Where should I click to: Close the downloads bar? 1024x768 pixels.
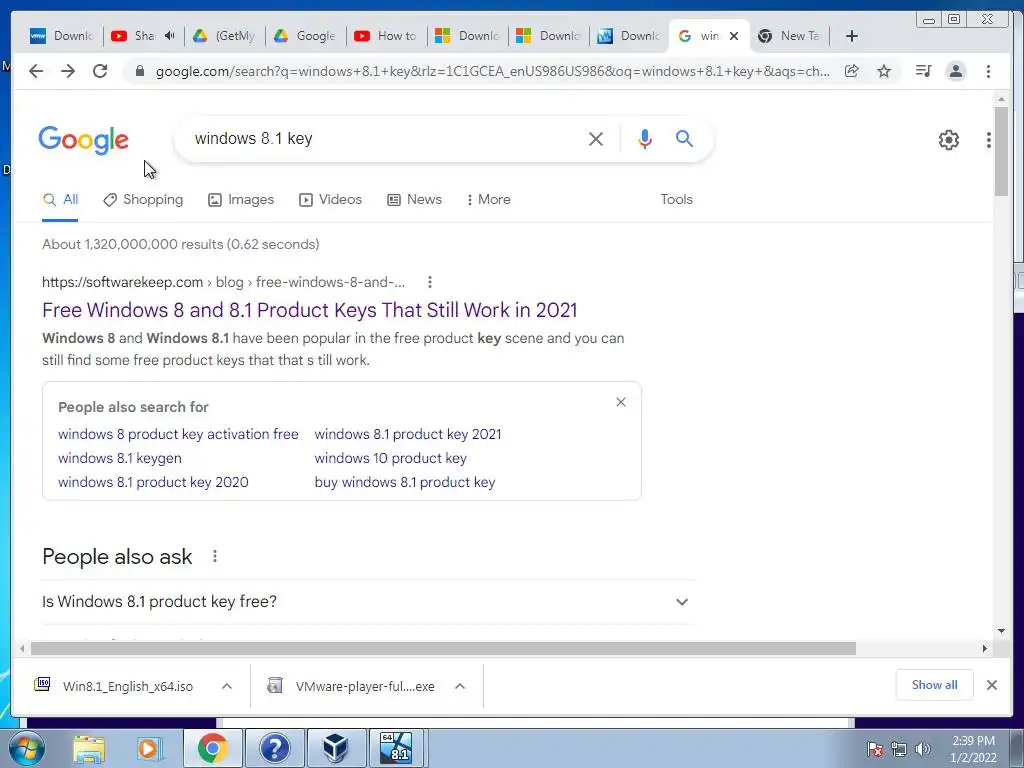(991, 685)
